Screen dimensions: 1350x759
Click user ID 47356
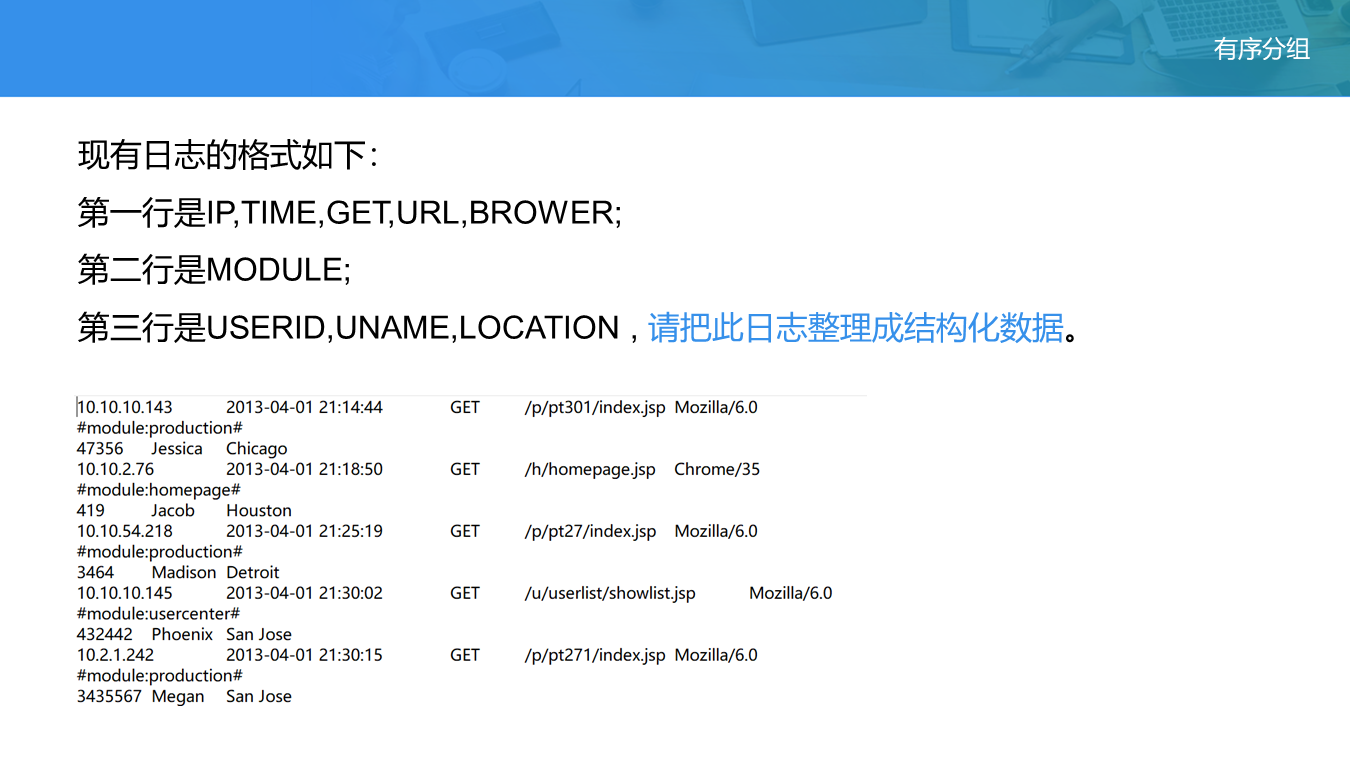100,449
